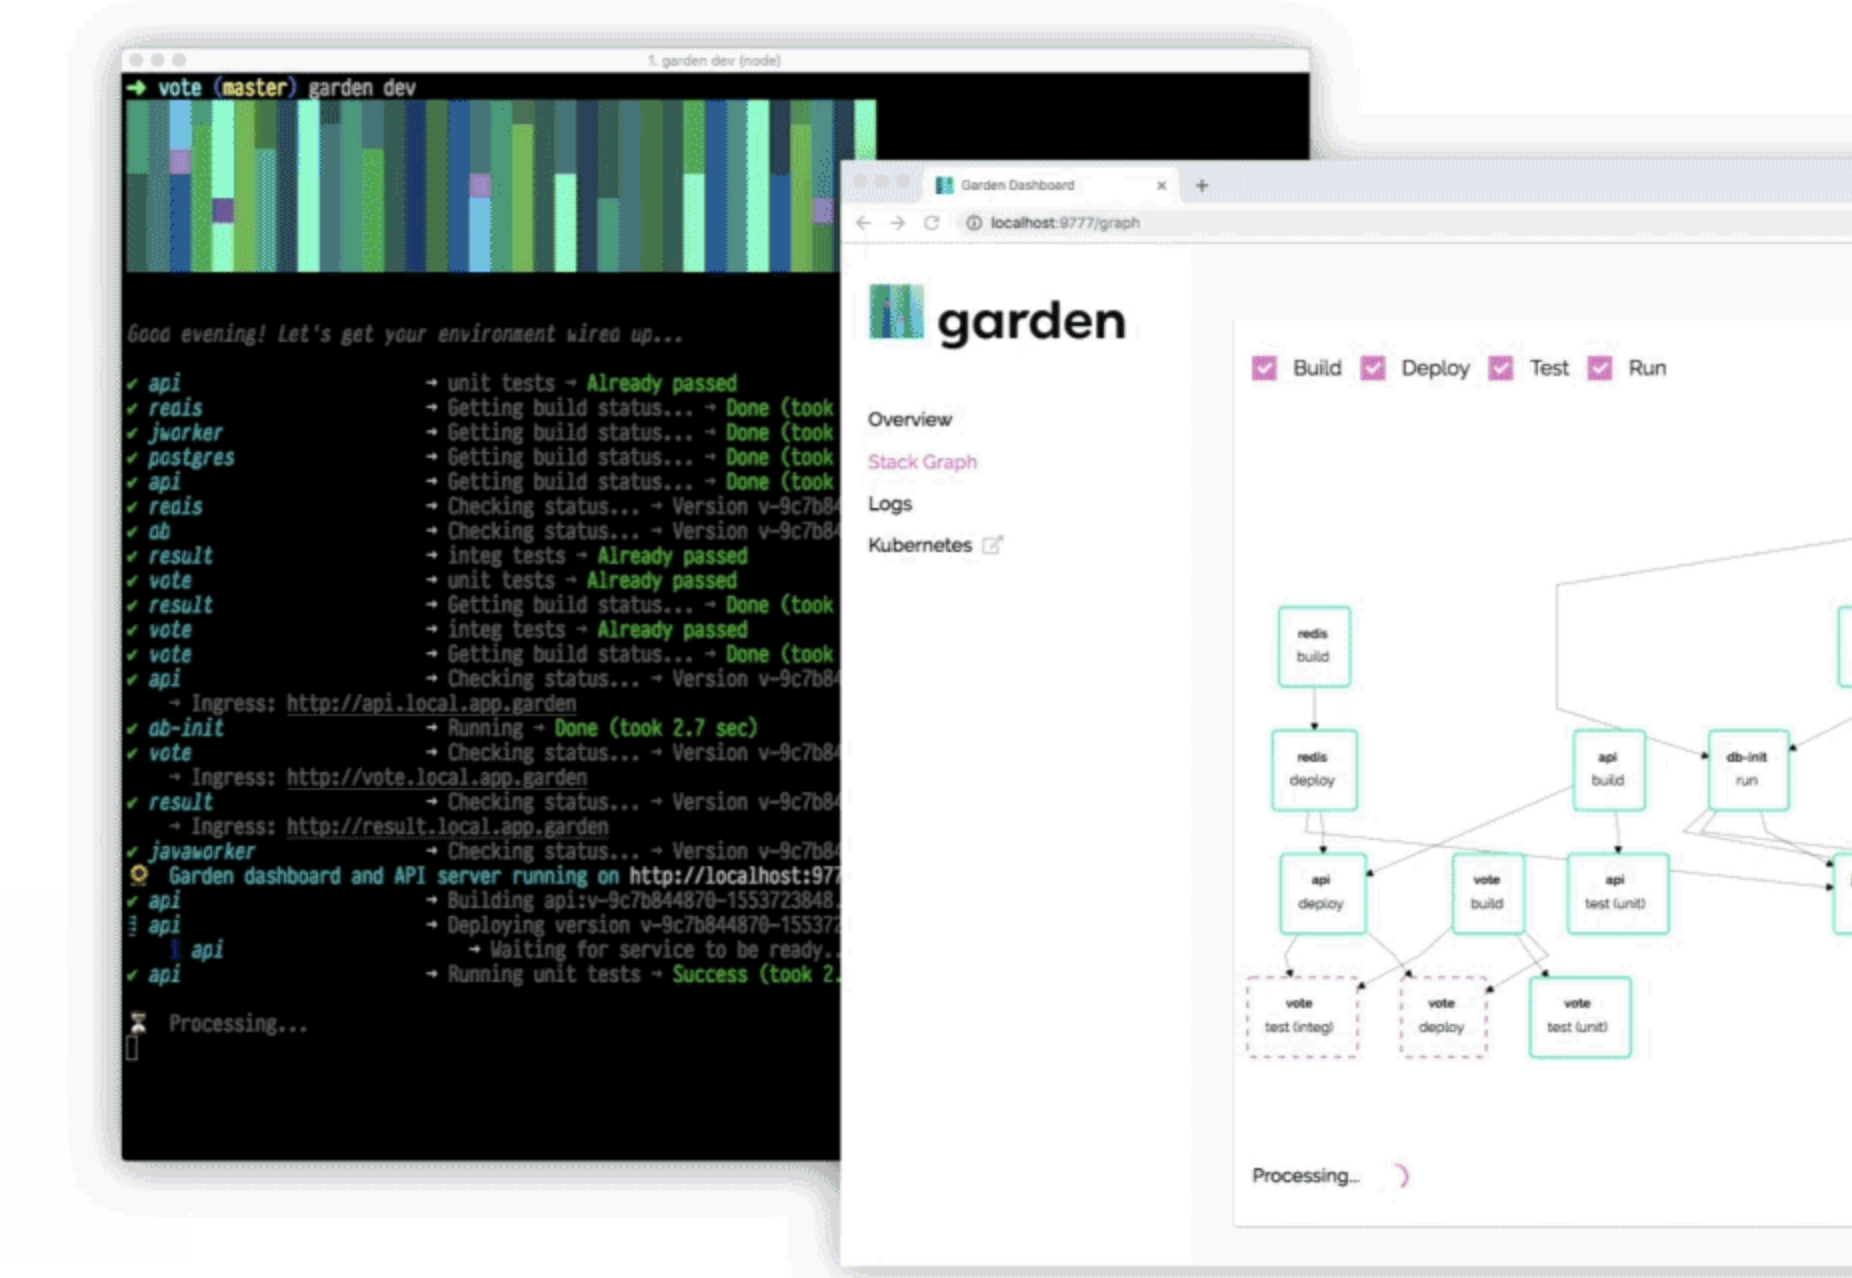Viewport: 1852px width, 1278px height.
Task: Click the 'garden dev' command in terminal
Action: coord(361,88)
